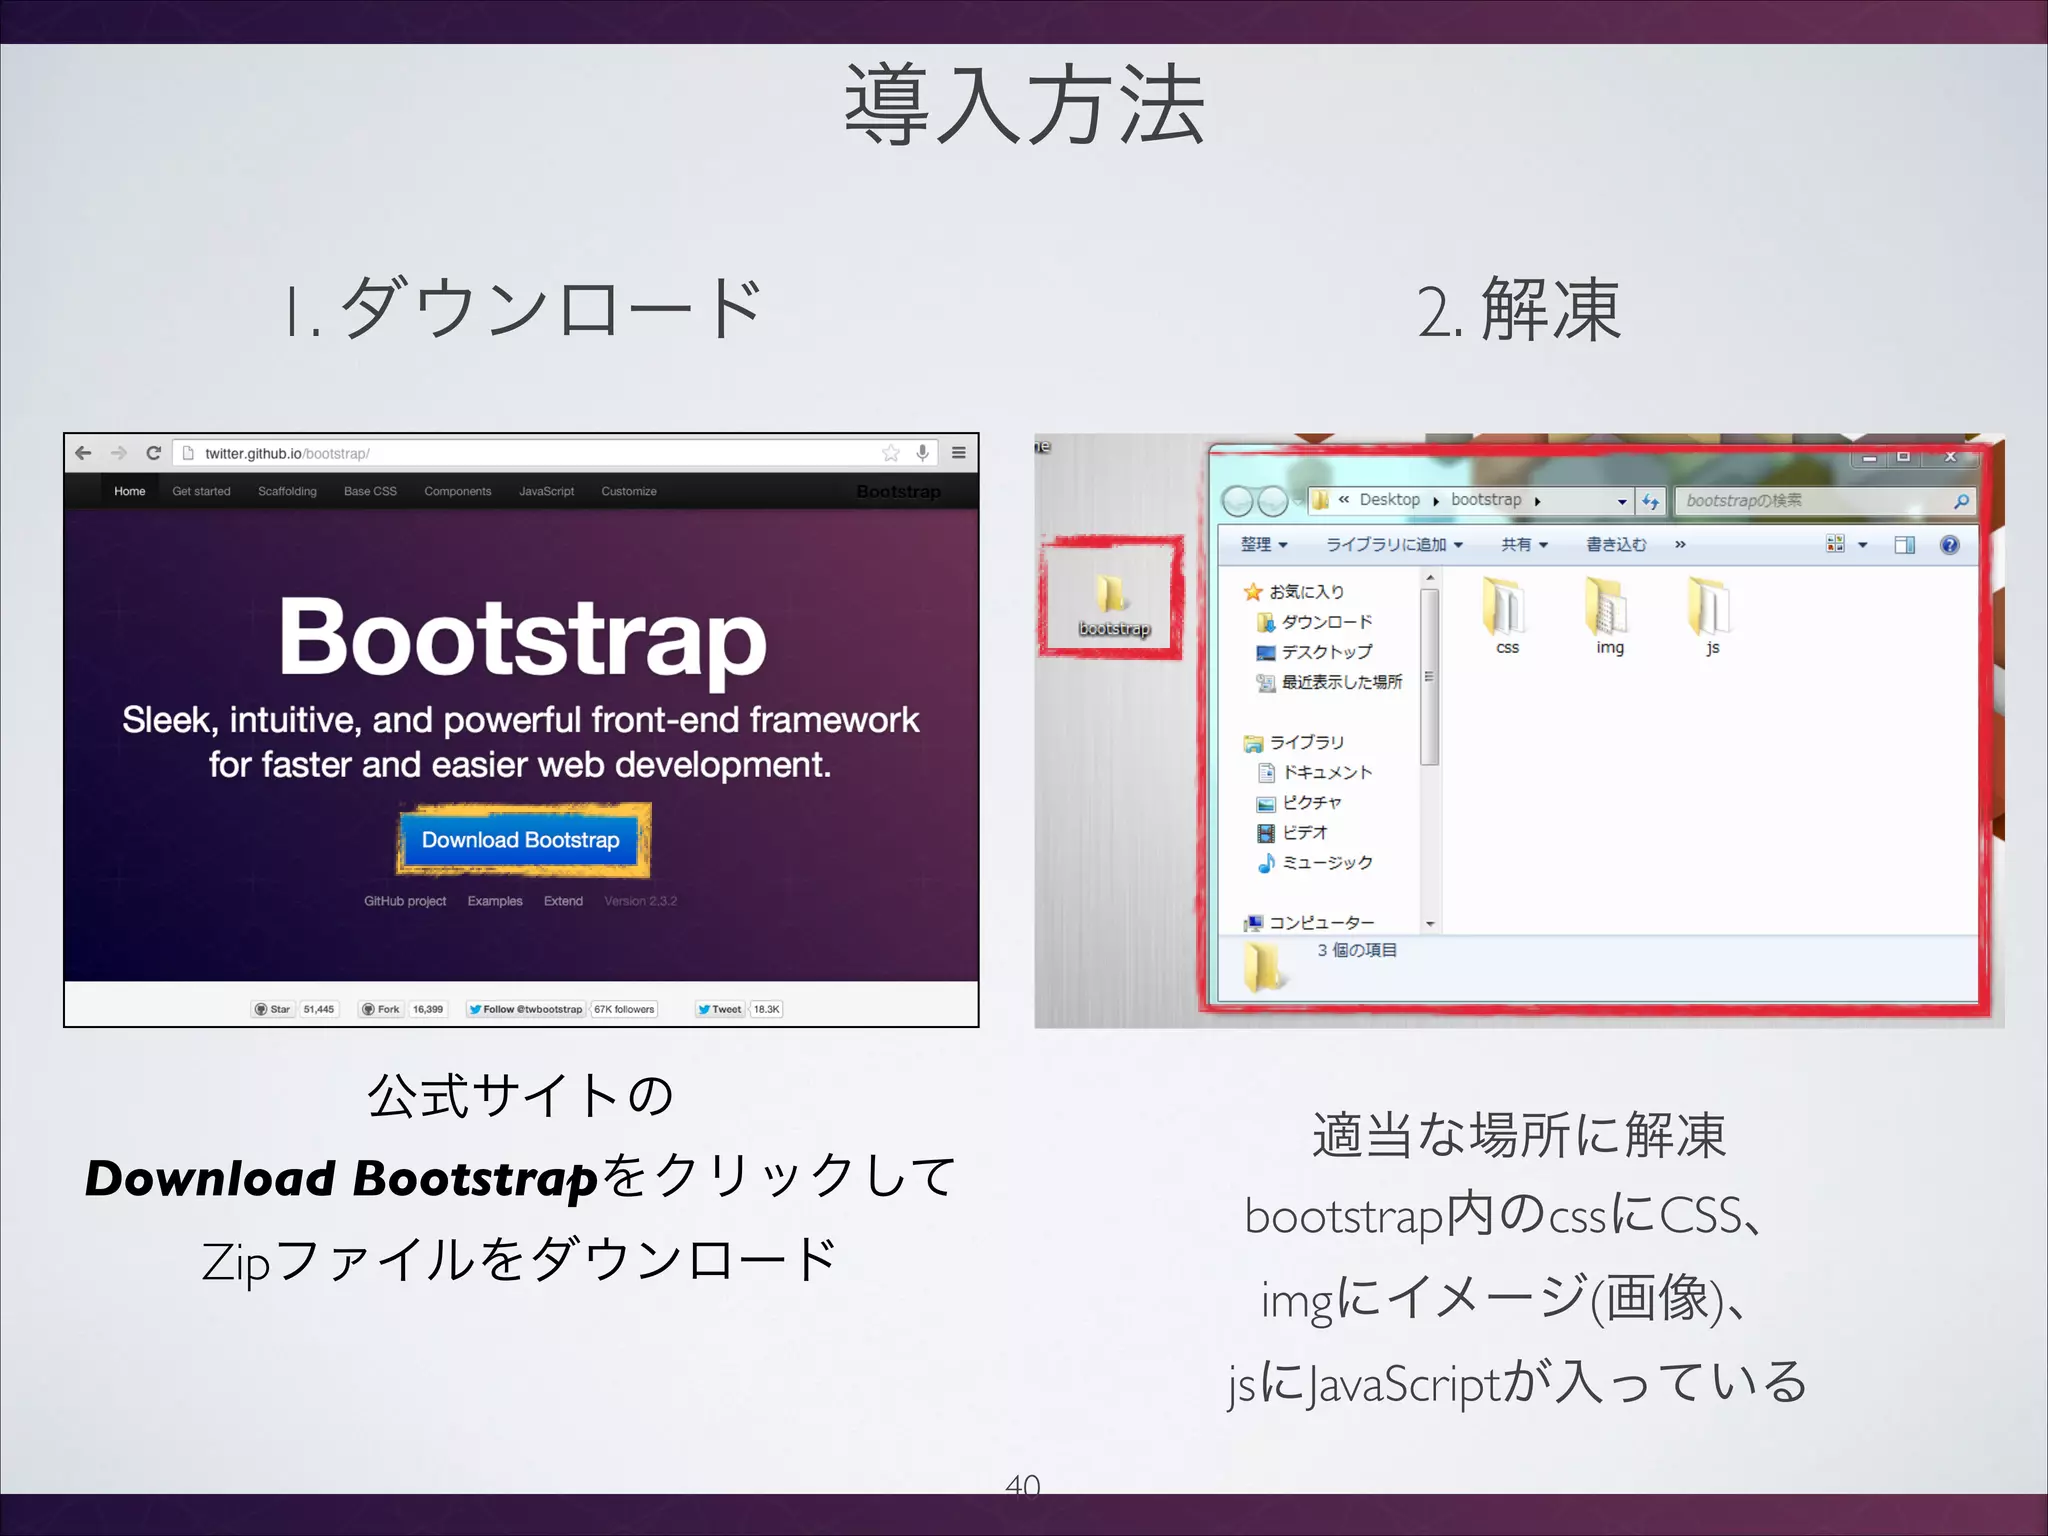Open the Extend link
This screenshot has height=1536, width=2048.
click(x=563, y=901)
